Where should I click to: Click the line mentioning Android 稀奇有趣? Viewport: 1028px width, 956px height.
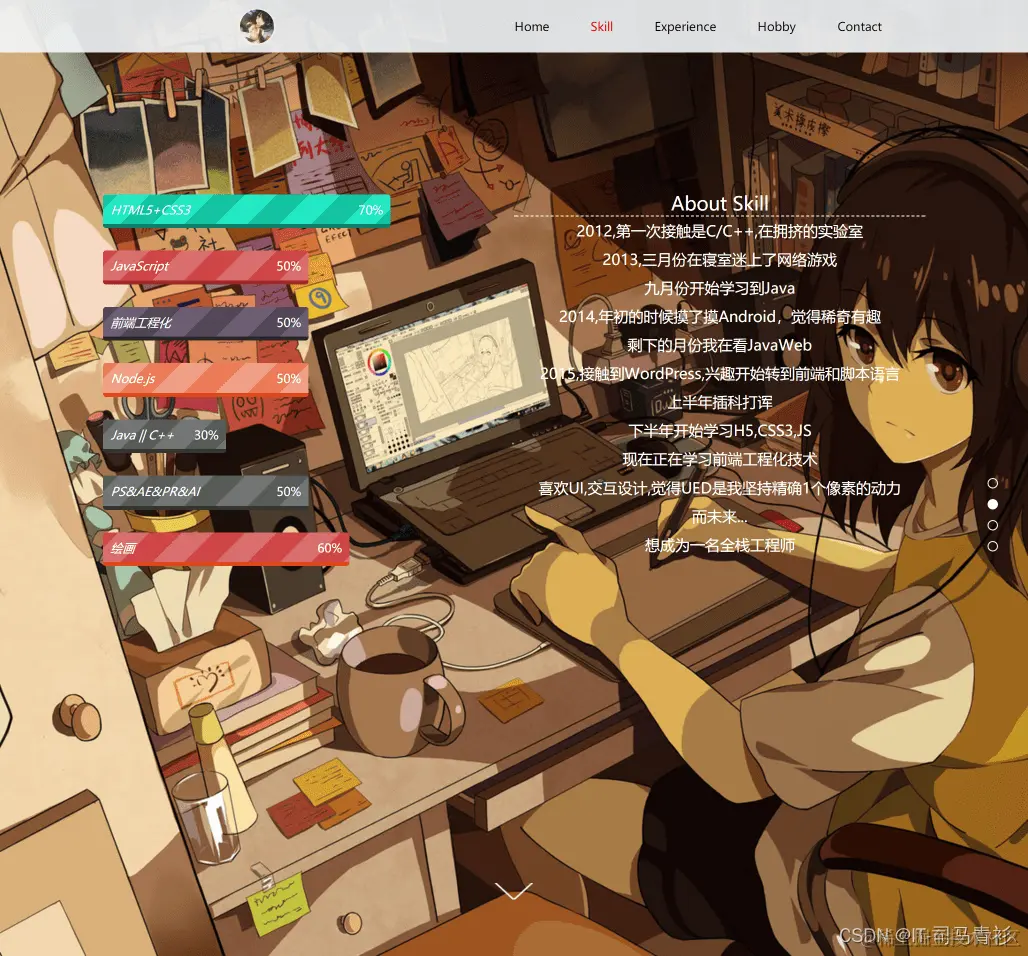(719, 317)
